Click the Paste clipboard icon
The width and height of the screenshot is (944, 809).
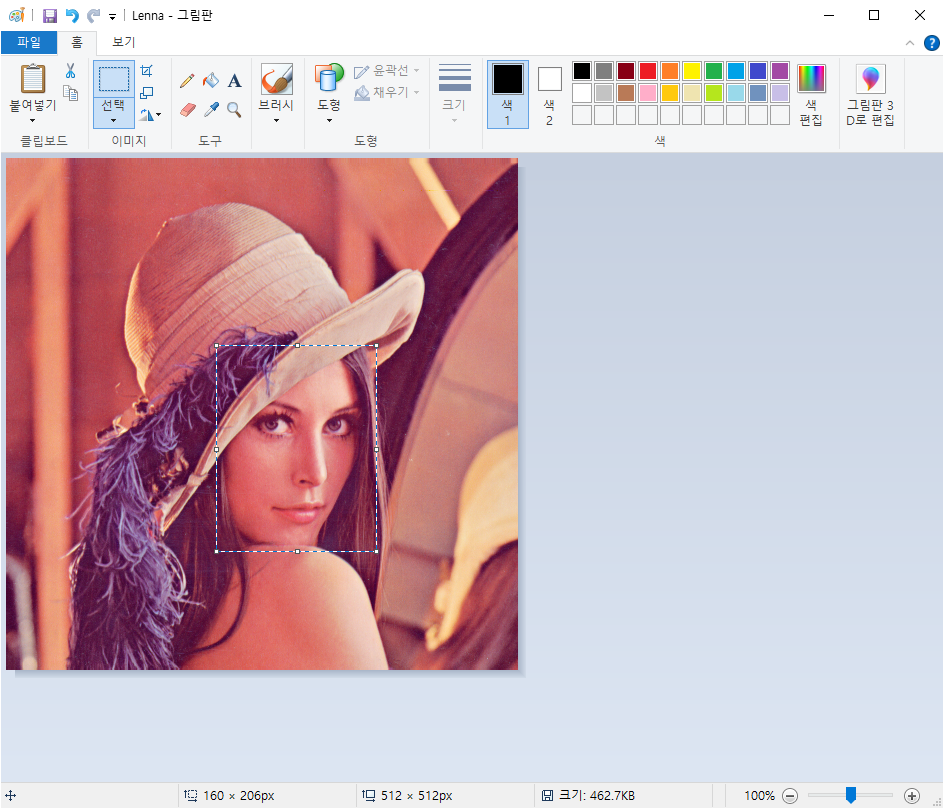point(33,79)
